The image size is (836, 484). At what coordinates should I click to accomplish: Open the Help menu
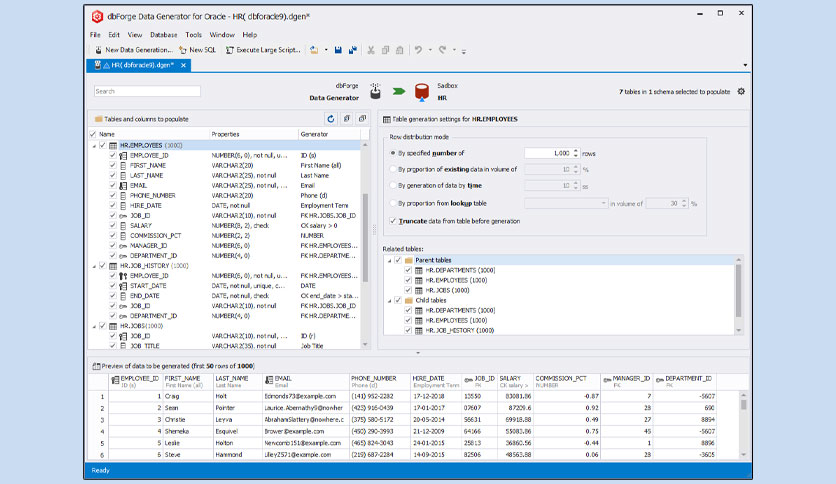(x=250, y=35)
